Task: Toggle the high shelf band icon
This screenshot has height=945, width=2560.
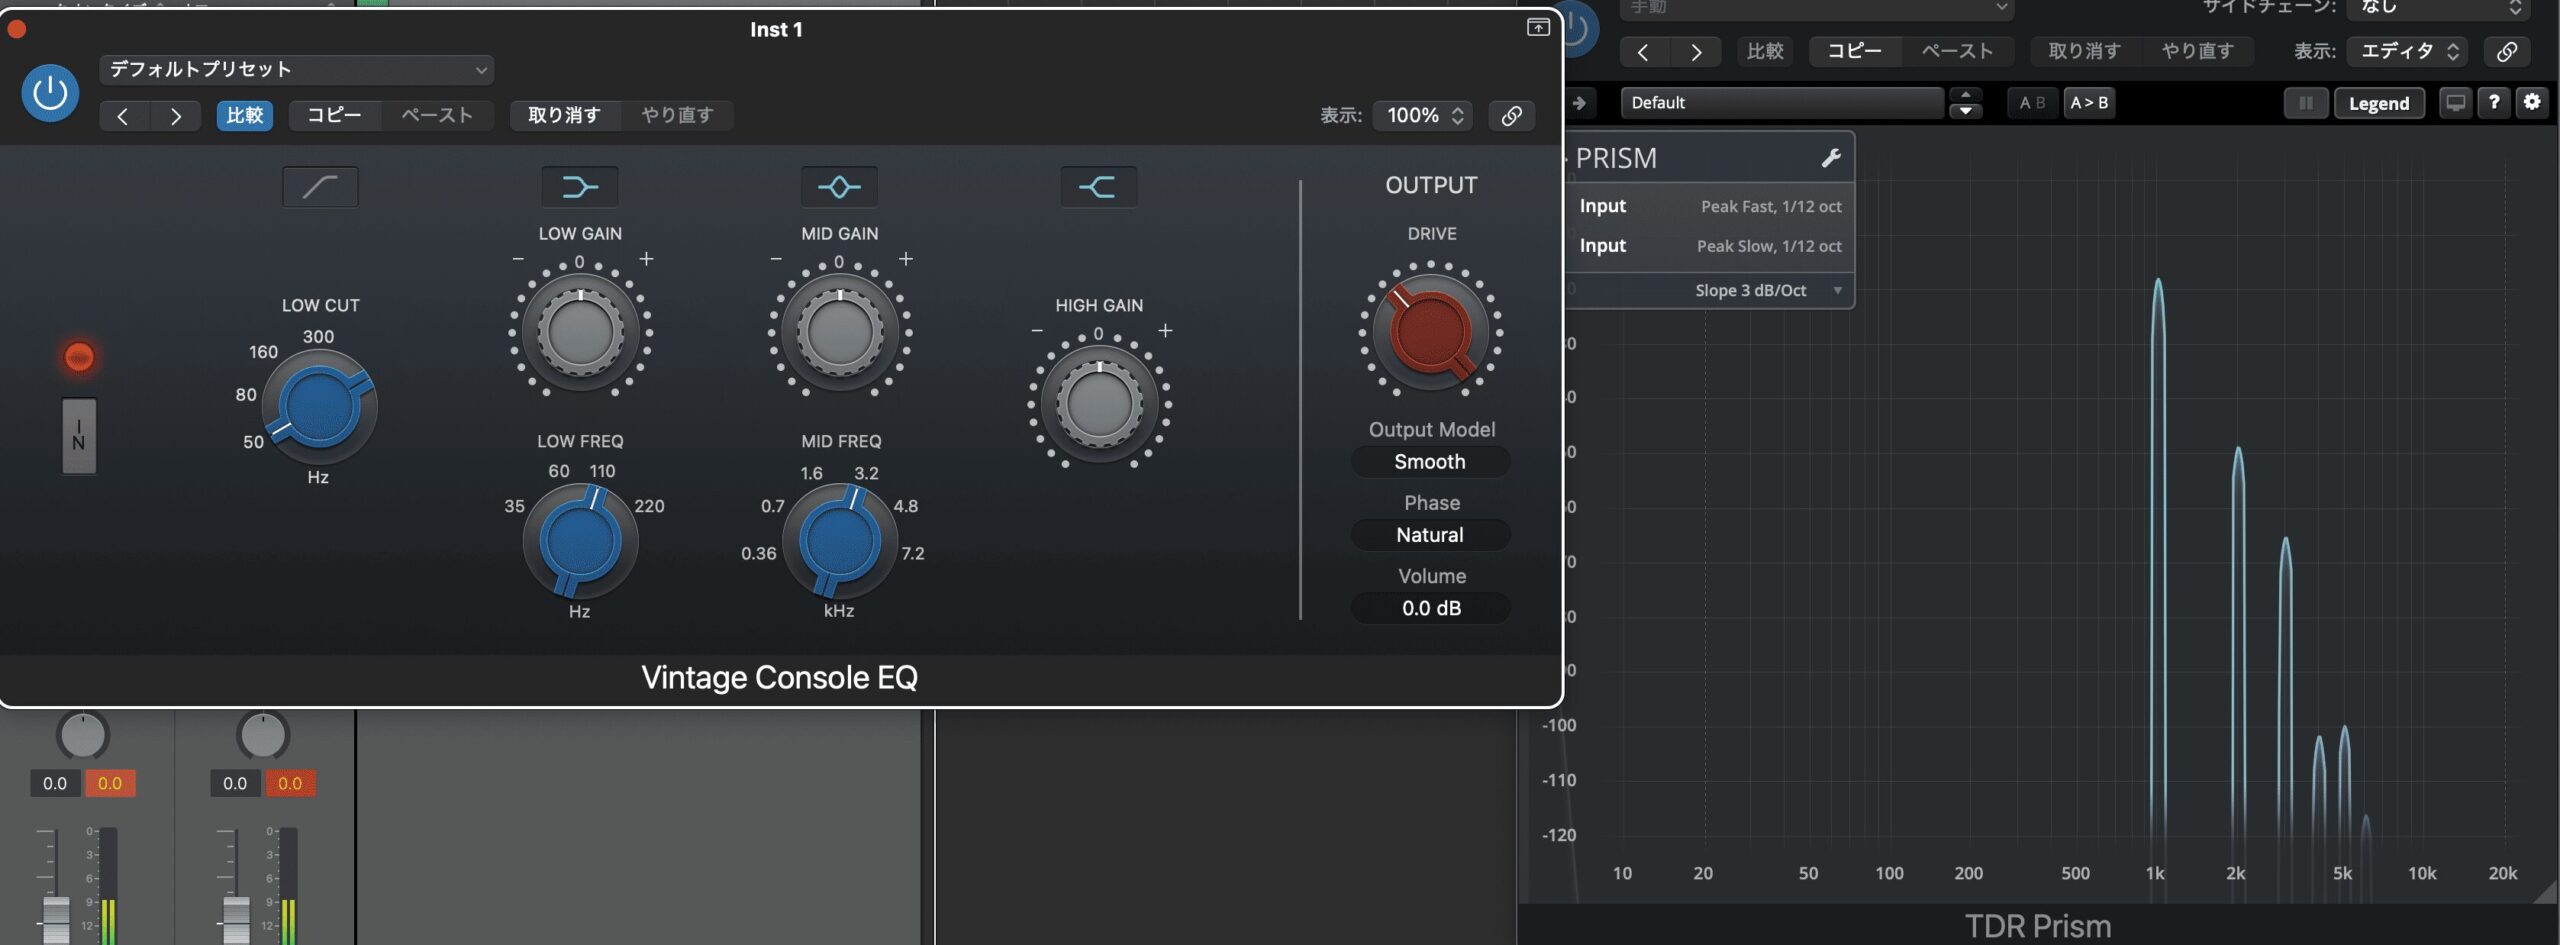Action: [1098, 187]
